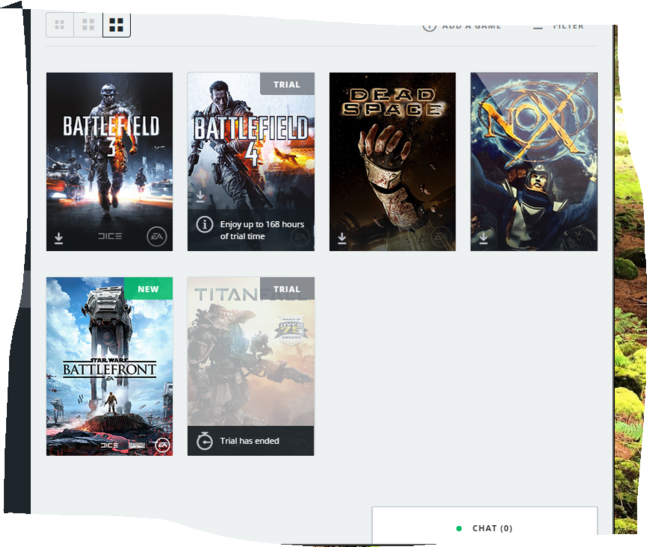Click download icon on Dead Space

(x=342, y=238)
